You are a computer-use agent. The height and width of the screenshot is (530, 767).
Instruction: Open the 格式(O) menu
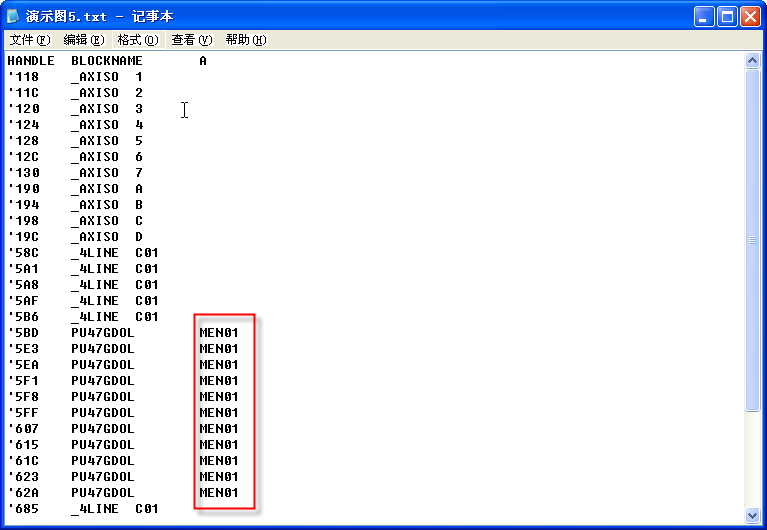[137, 40]
